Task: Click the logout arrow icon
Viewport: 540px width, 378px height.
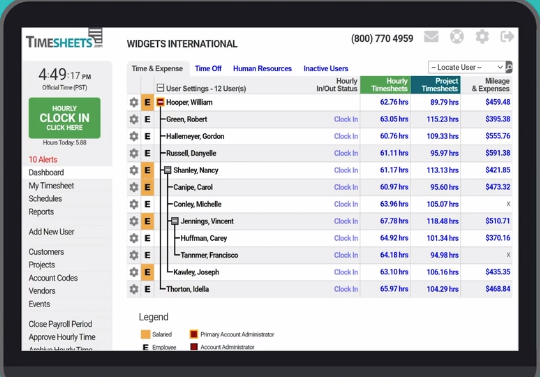Action: point(507,36)
